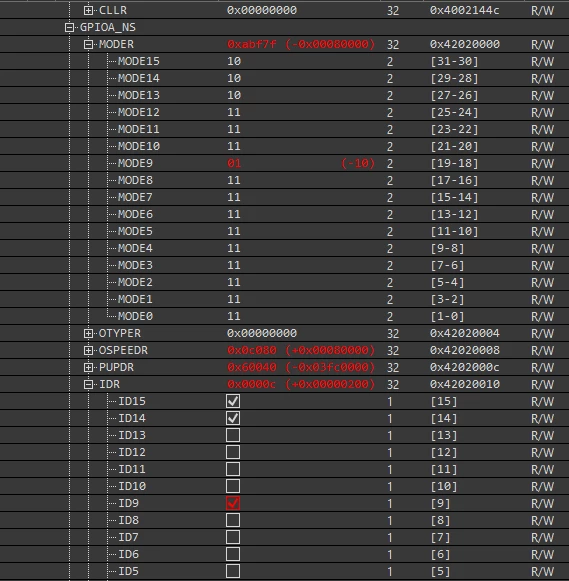Viewport: 569px width, 581px height.
Task: Click the MODE9 bit range [19-18]
Action: tap(454, 163)
